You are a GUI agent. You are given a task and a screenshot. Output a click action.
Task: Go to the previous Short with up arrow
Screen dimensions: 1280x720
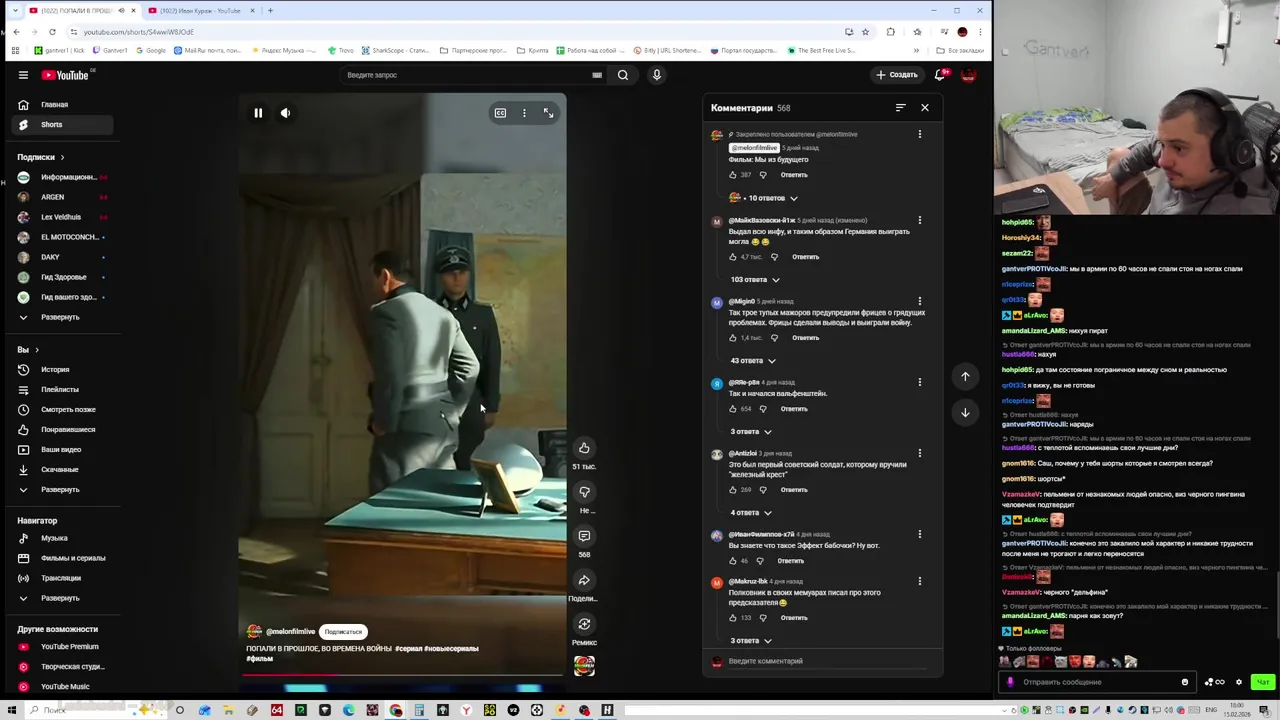tap(965, 377)
